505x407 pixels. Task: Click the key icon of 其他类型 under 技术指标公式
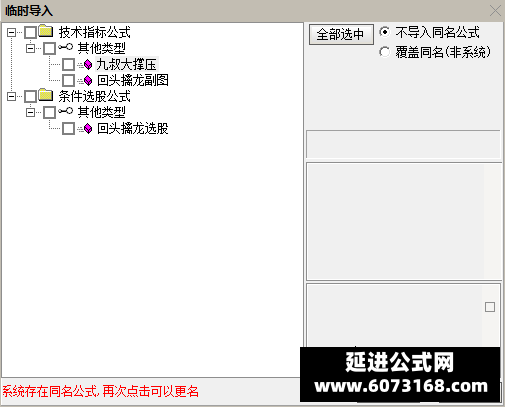tap(65, 47)
